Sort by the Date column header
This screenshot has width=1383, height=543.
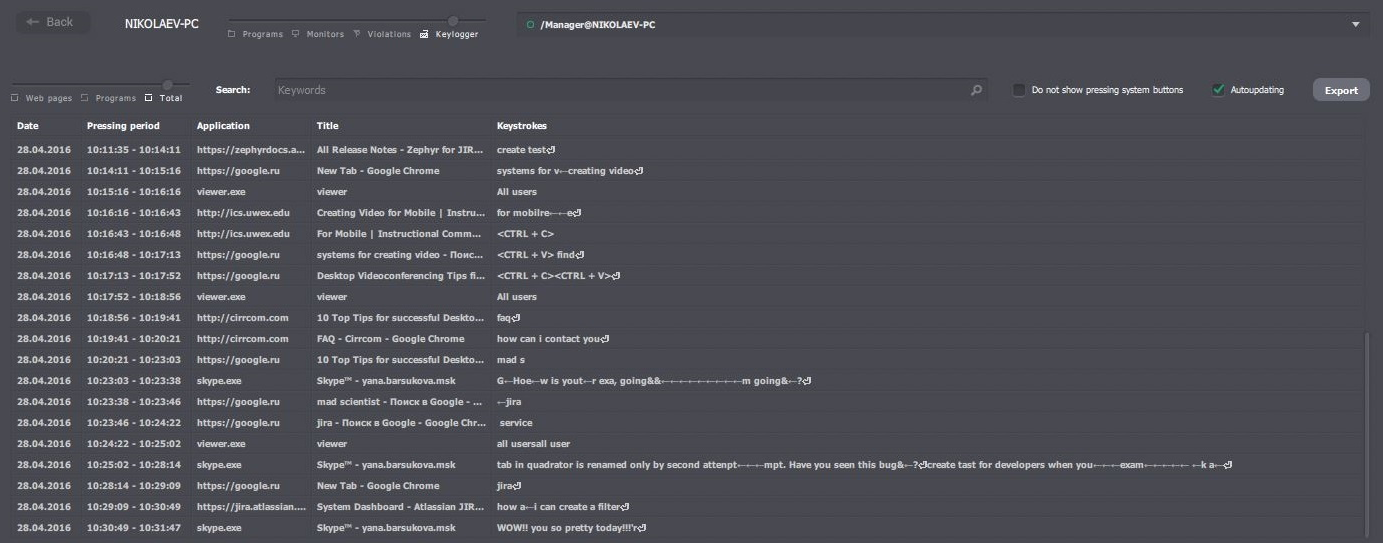[x=28, y=126]
